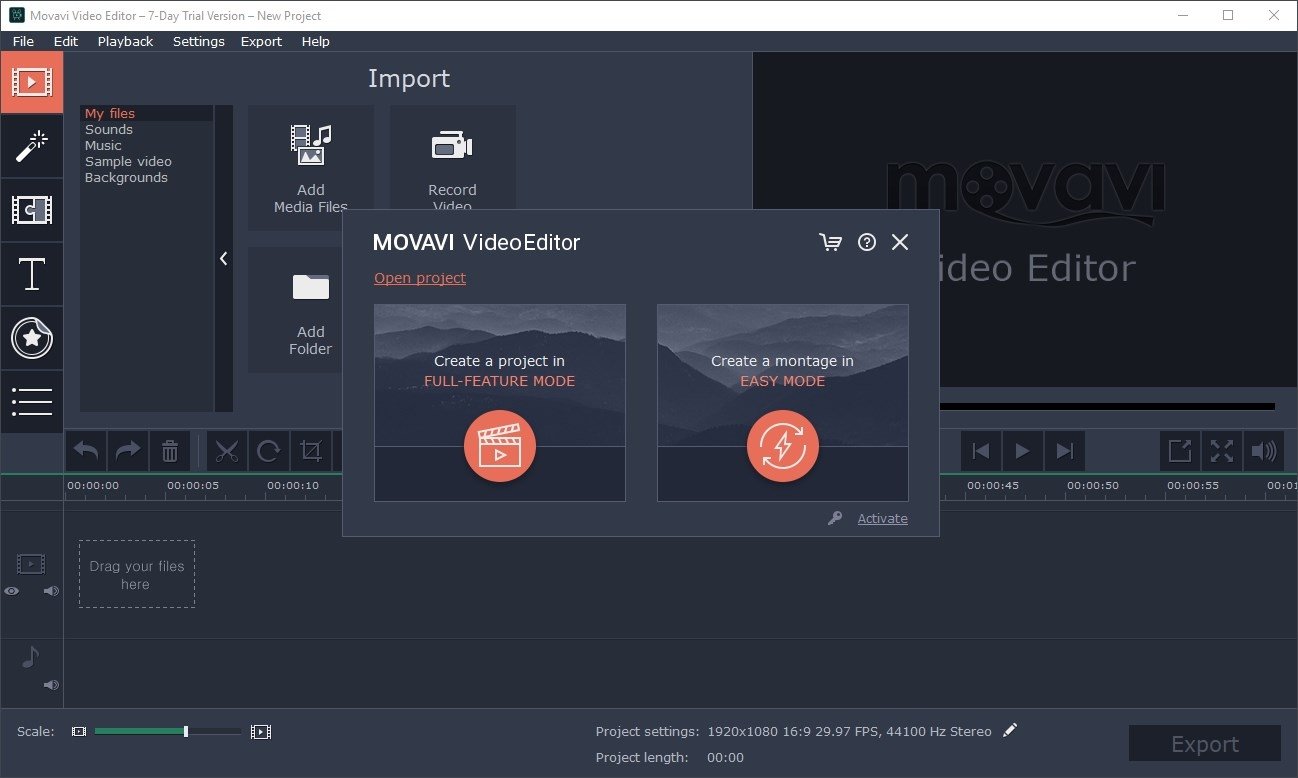
Task: Click the Open project link
Action: pos(420,278)
